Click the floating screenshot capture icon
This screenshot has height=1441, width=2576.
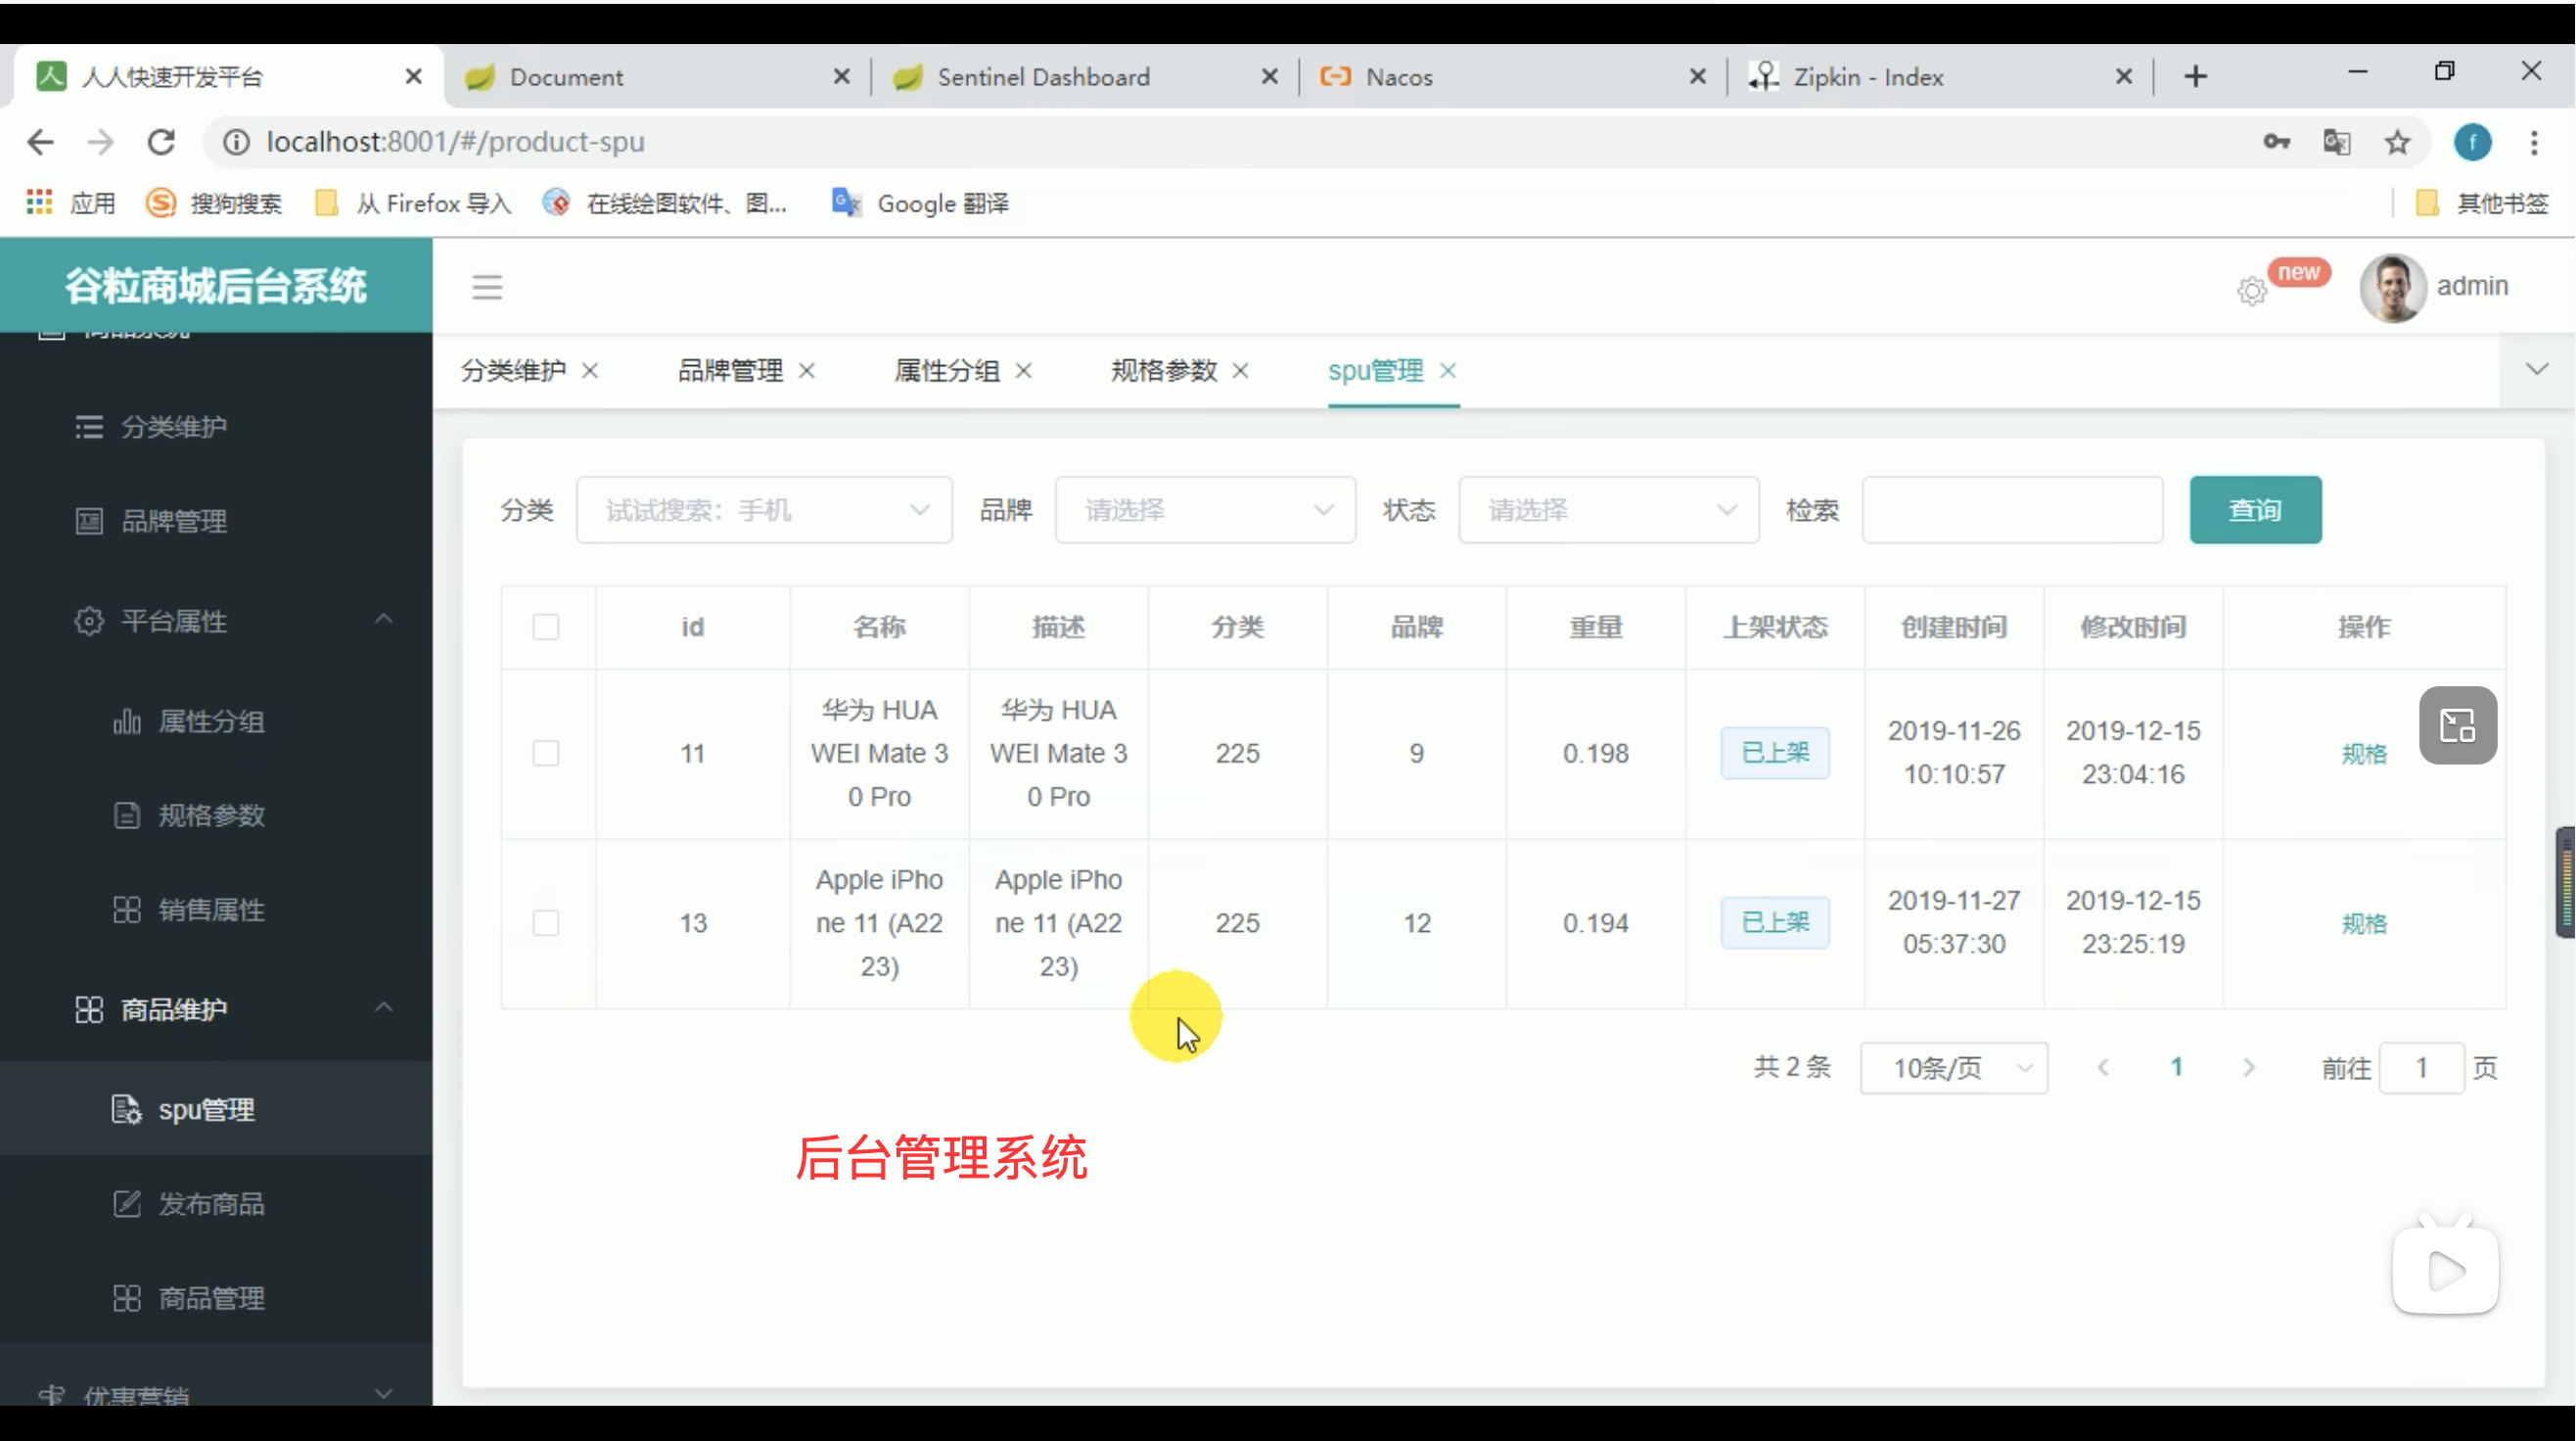[2457, 725]
